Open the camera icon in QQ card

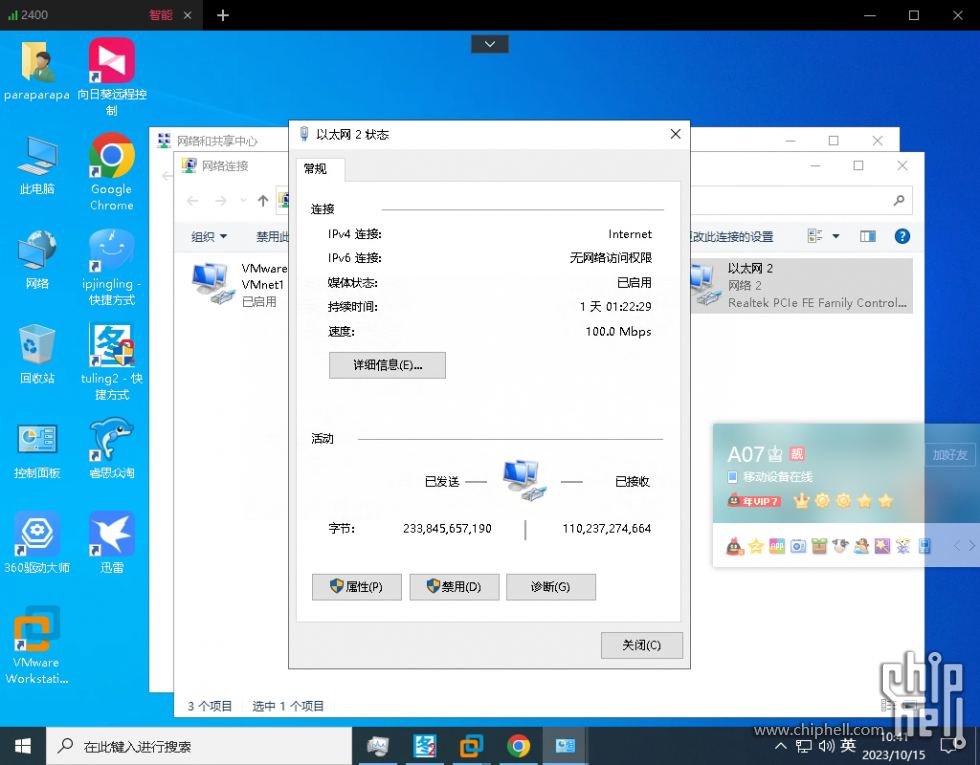click(798, 547)
